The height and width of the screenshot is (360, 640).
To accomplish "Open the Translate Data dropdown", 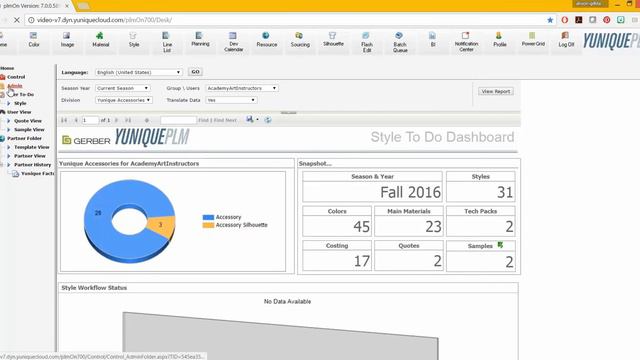I will click(231, 100).
